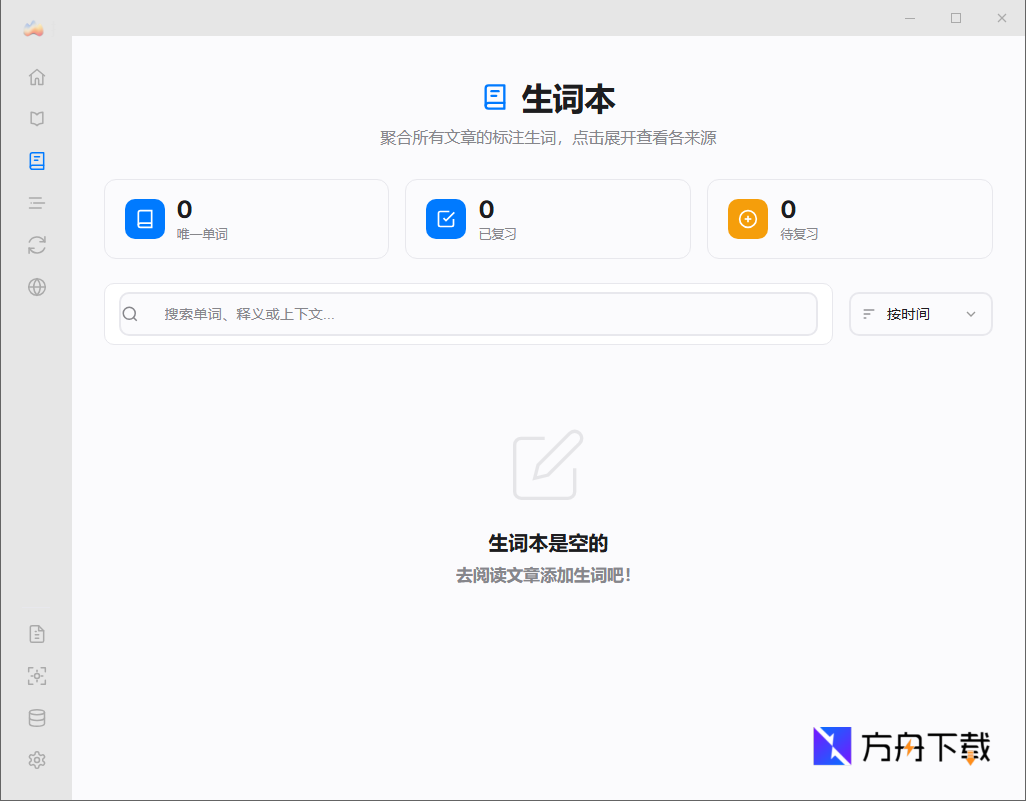
Task: Click the sync/refresh icon in sidebar
Action: pyautogui.click(x=36, y=244)
